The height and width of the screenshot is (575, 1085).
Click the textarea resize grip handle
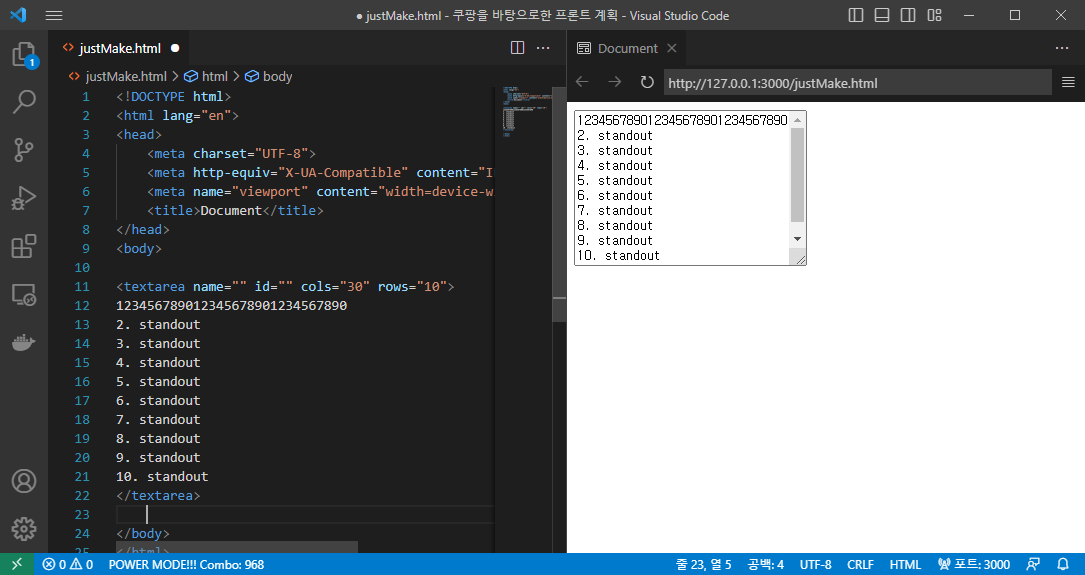click(x=800, y=259)
